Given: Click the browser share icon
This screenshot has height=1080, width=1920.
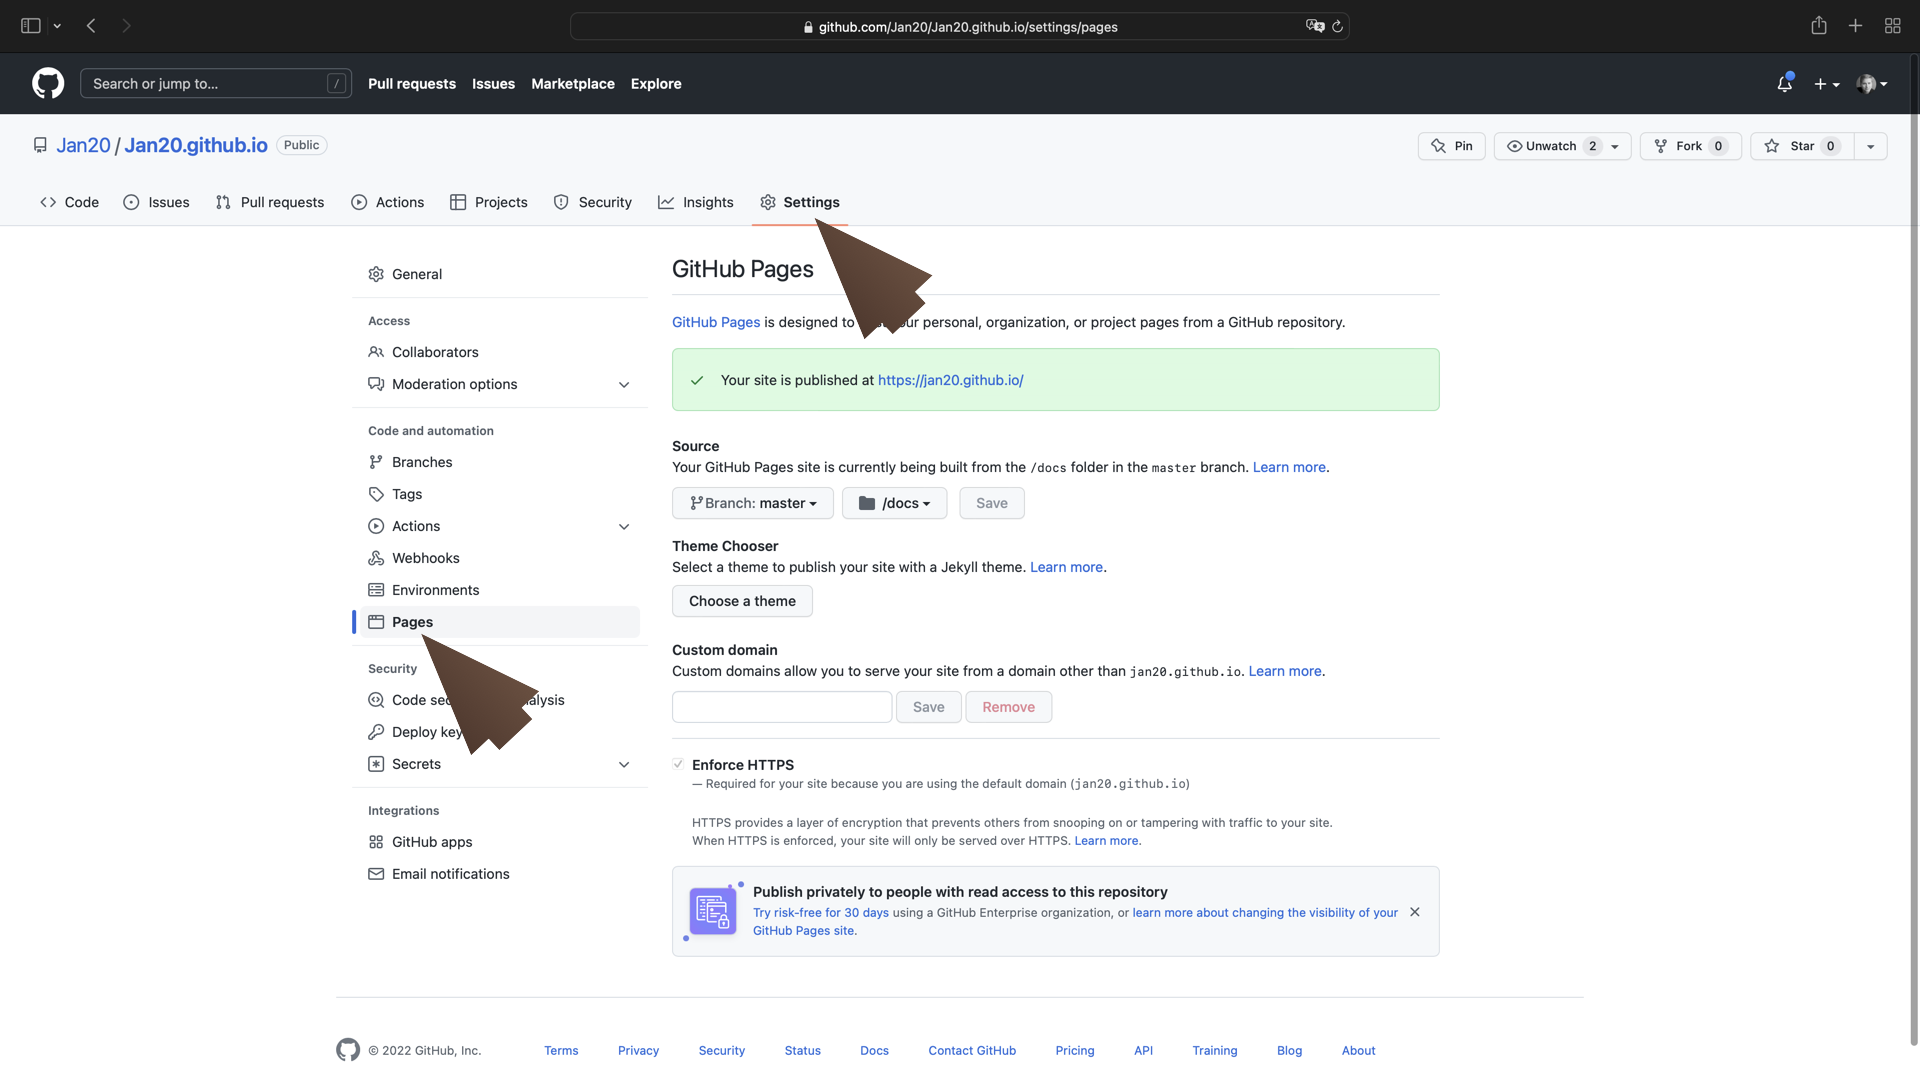Looking at the screenshot, I should pos(1818,26).
